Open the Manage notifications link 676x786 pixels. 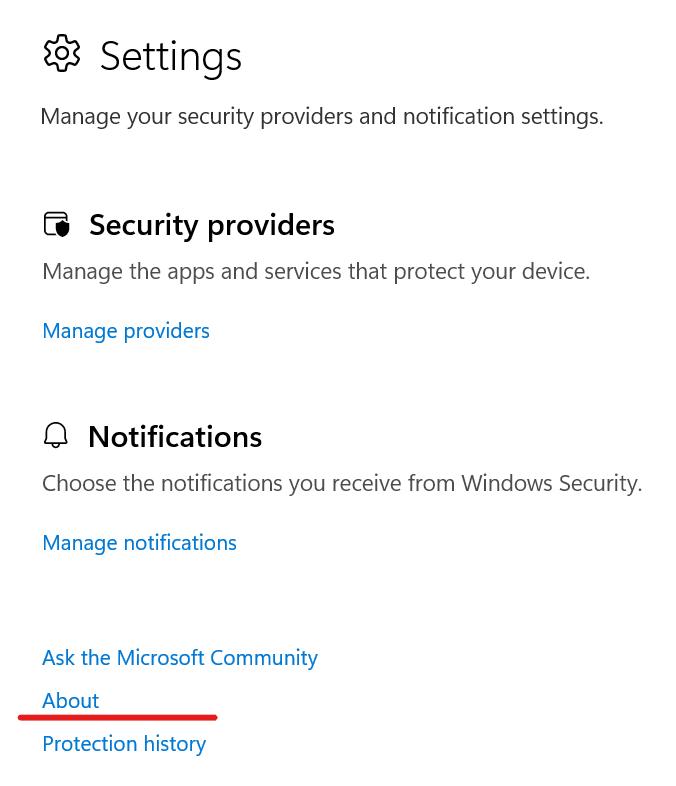tap(139, 543)
